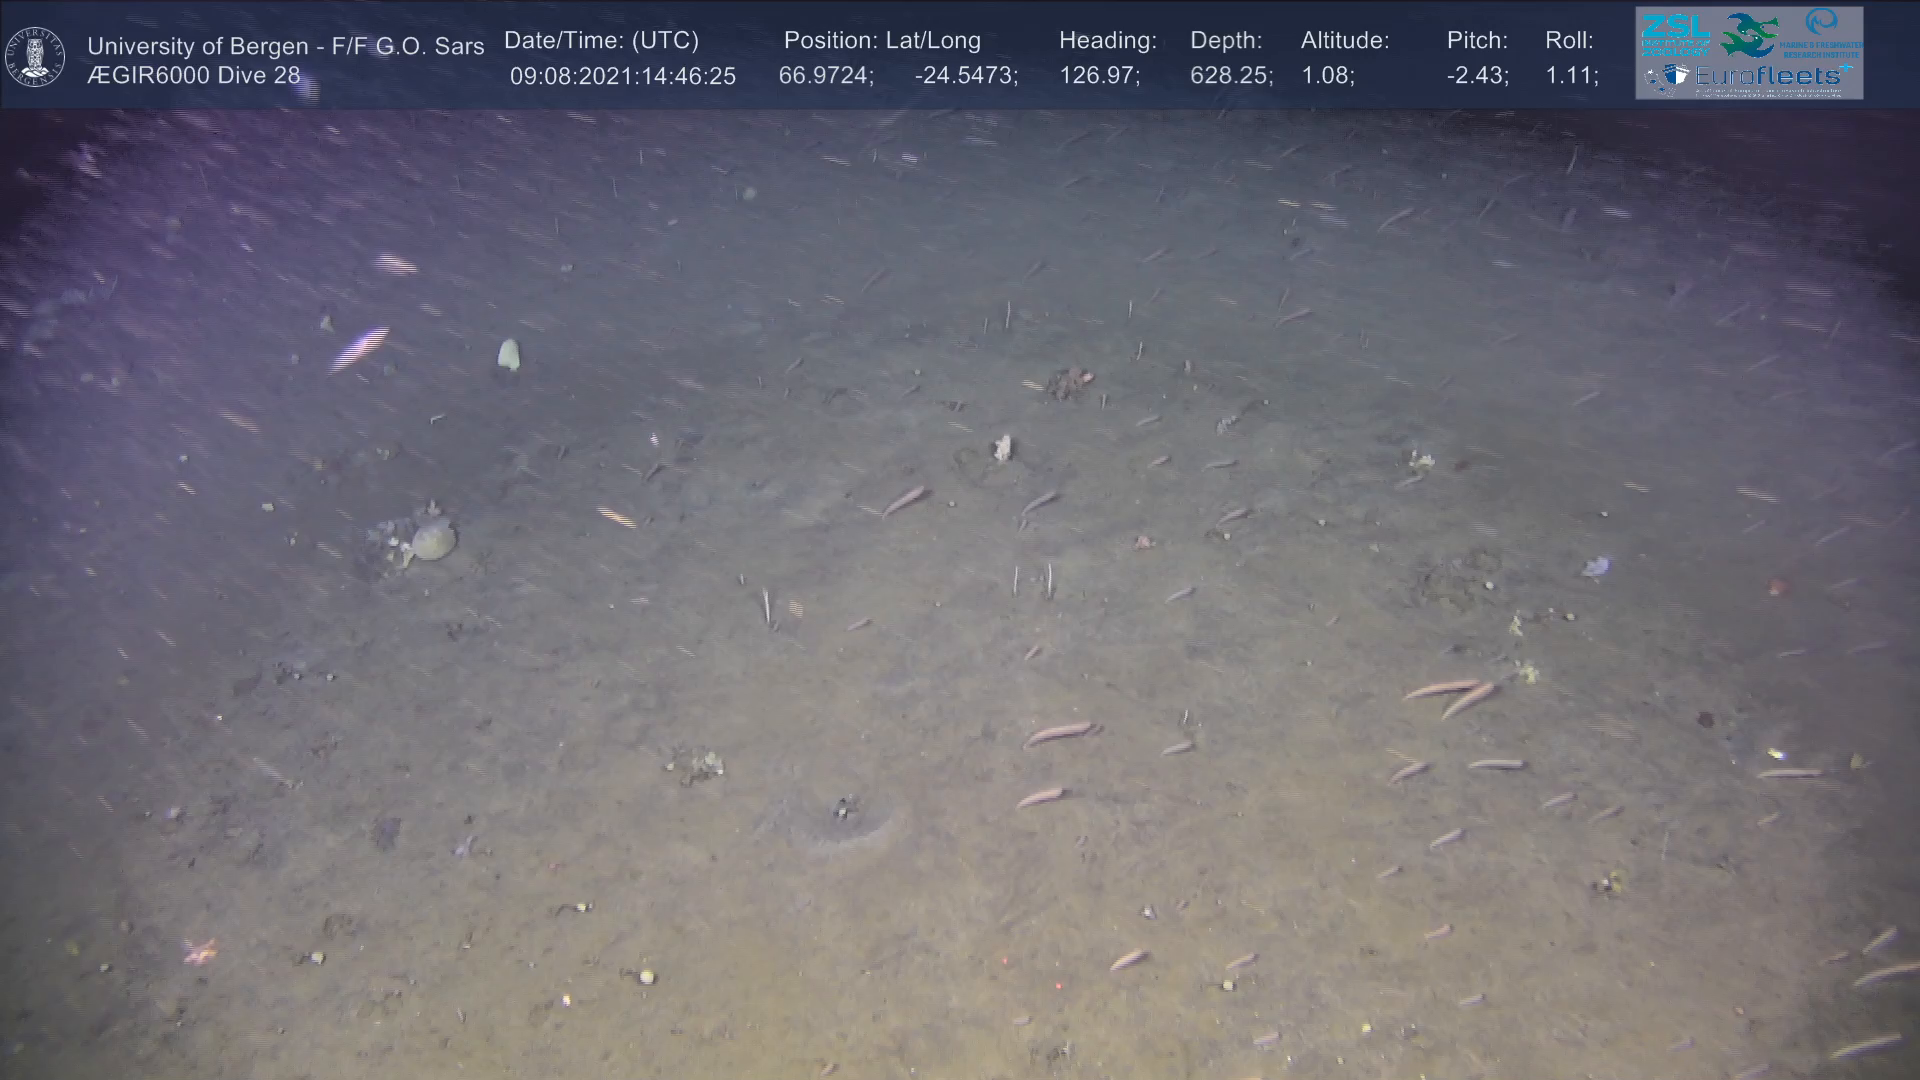Click the Altitude value 1.08
This screenshot has height=1080, width=1920.
[1327, 76]
